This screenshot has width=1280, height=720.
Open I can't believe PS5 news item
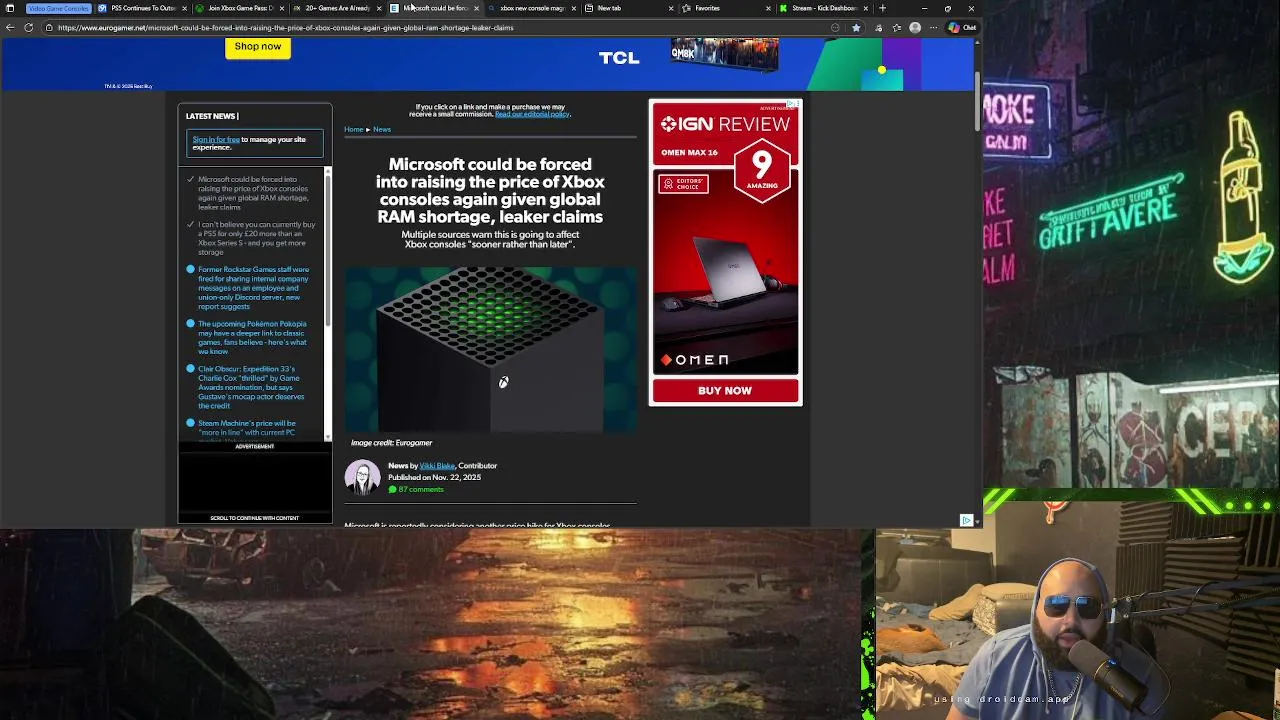click(x=256, y=238)
